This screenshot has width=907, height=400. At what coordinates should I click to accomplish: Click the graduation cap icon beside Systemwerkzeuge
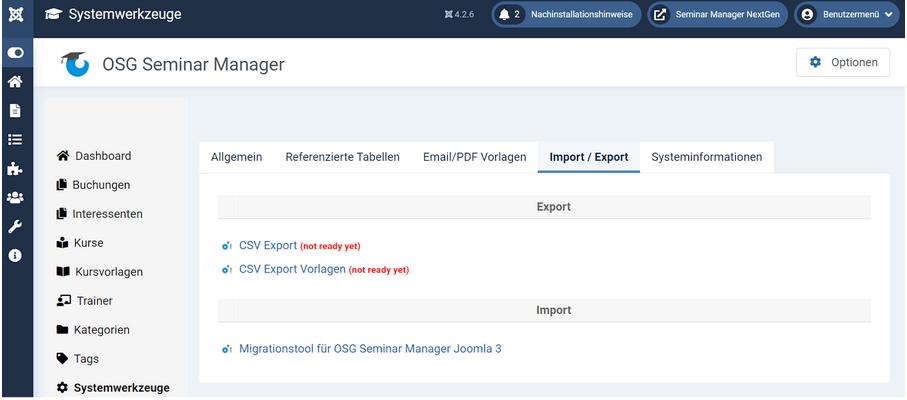[54, 14]
